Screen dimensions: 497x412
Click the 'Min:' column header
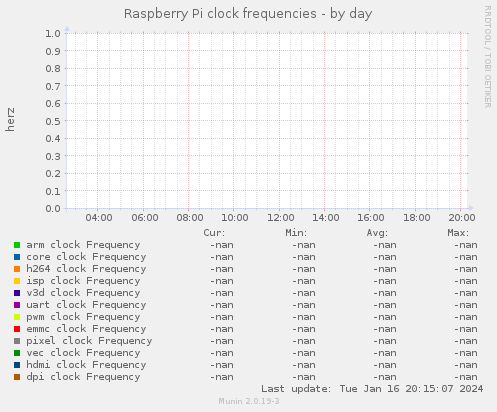[296, 233]
